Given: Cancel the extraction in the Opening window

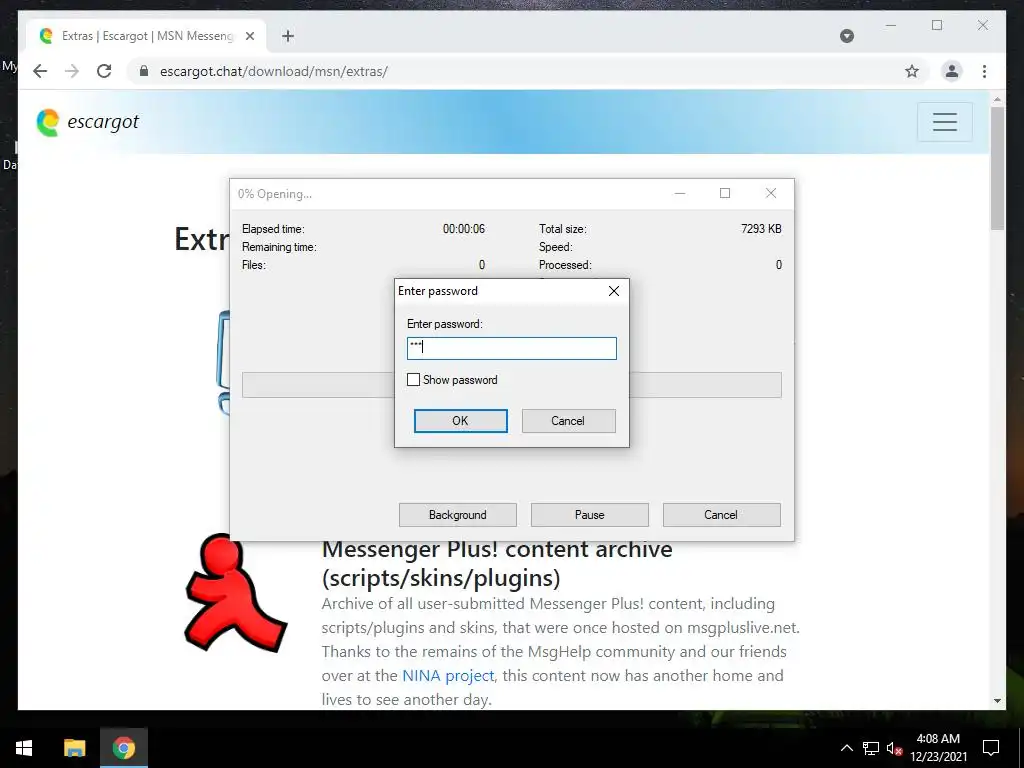Looking at the screenshot, I should (721, 515).
